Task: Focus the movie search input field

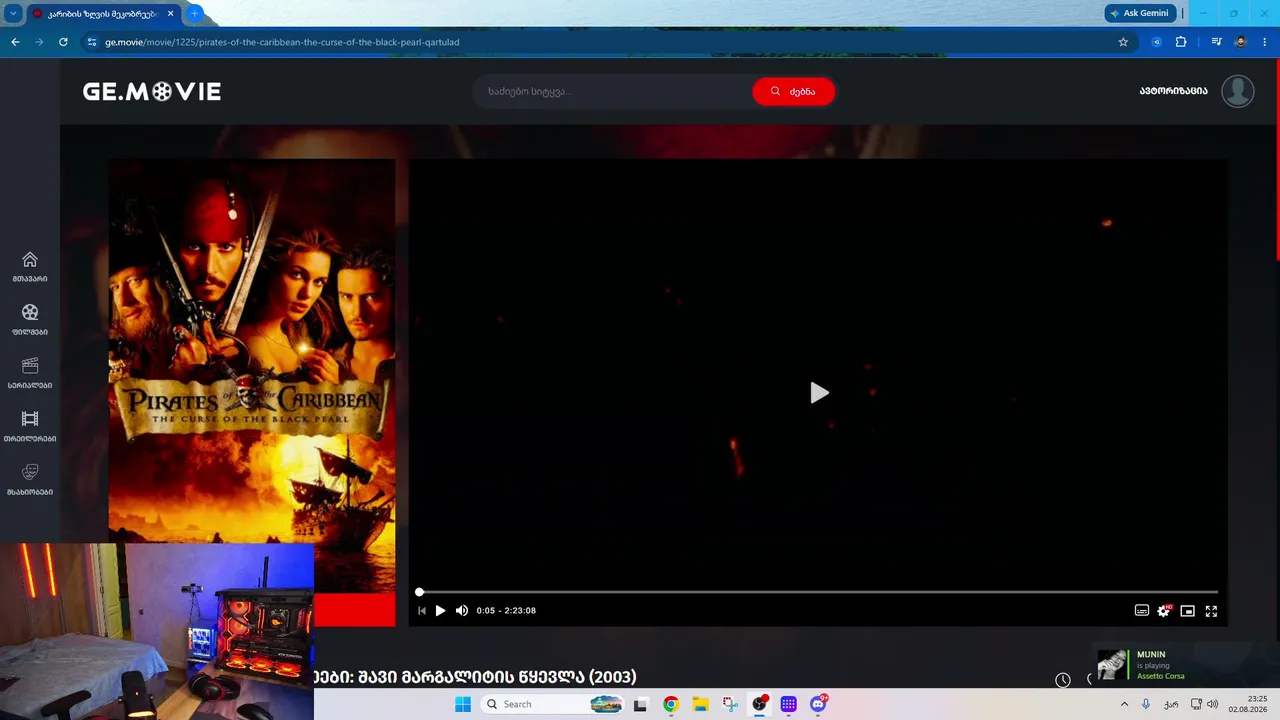Action: (612, 92)
